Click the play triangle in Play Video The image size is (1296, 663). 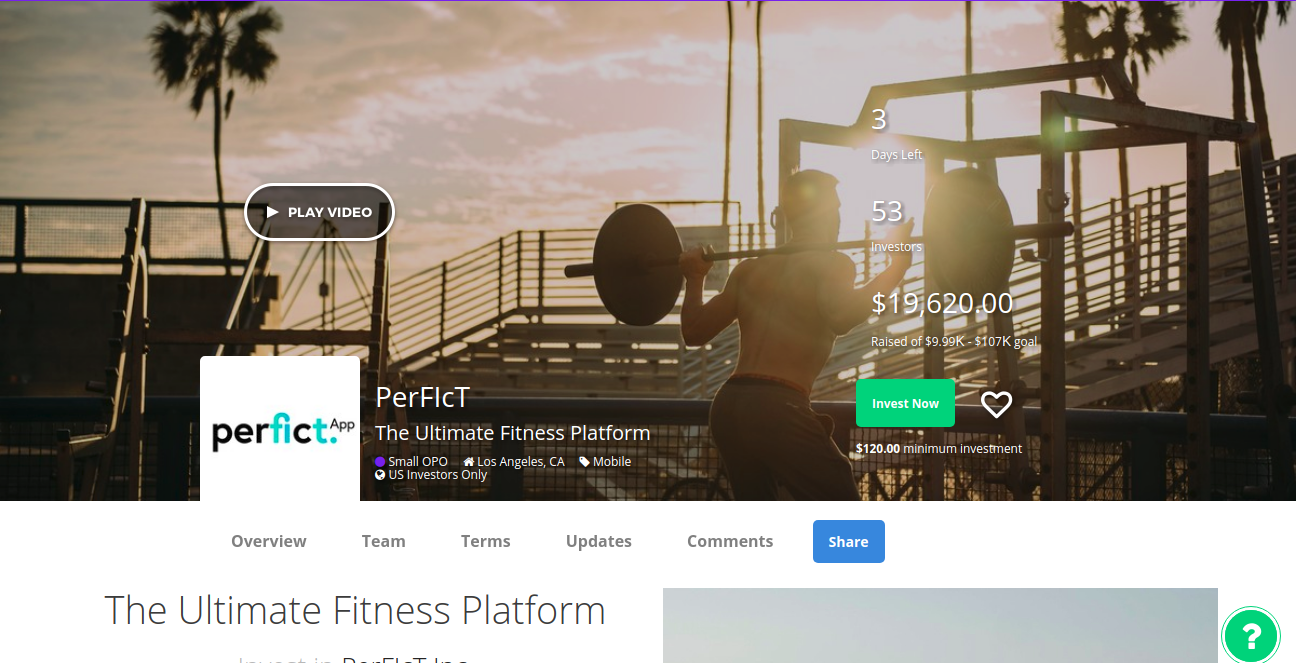pos(272,212)
